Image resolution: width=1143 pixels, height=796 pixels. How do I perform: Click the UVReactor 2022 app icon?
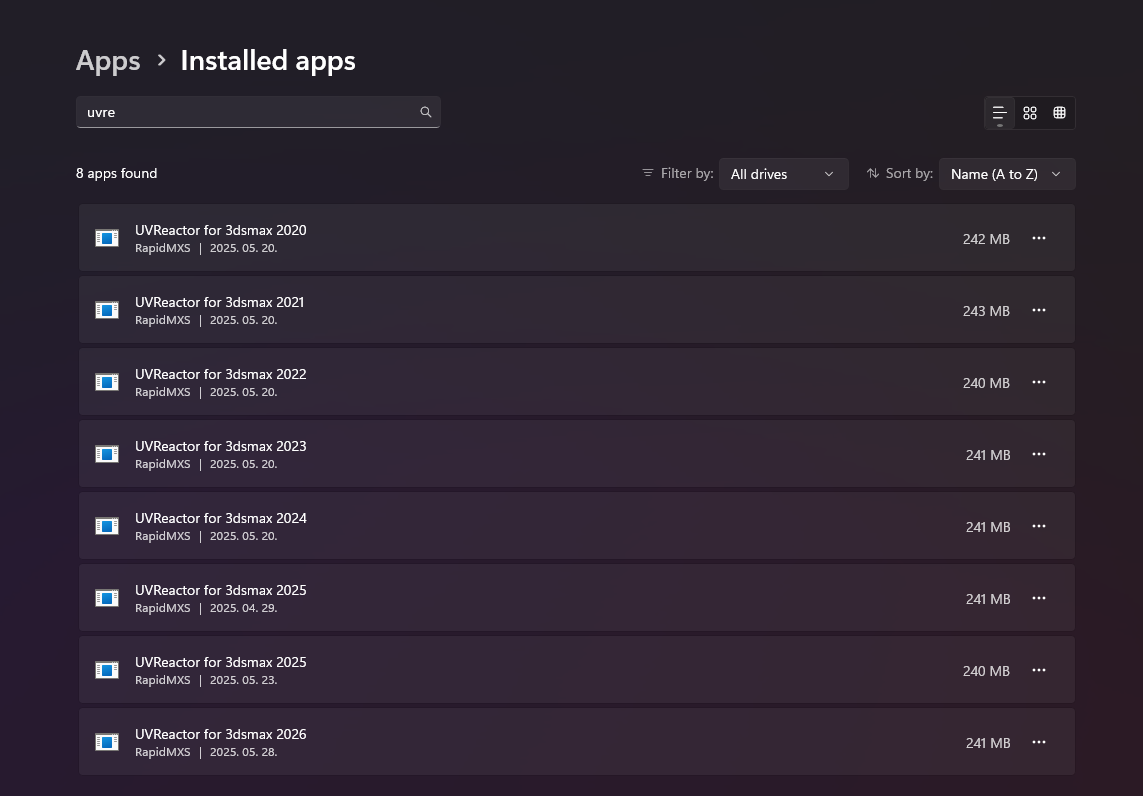(106, 383)
